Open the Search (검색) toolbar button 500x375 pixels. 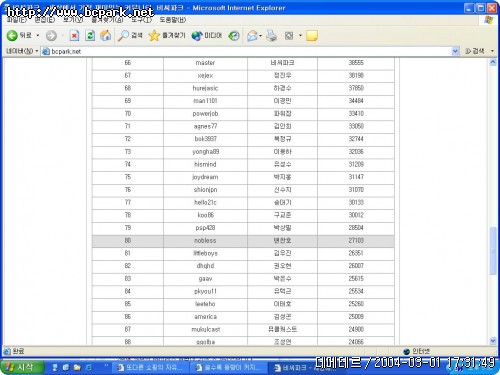point(130,35)
